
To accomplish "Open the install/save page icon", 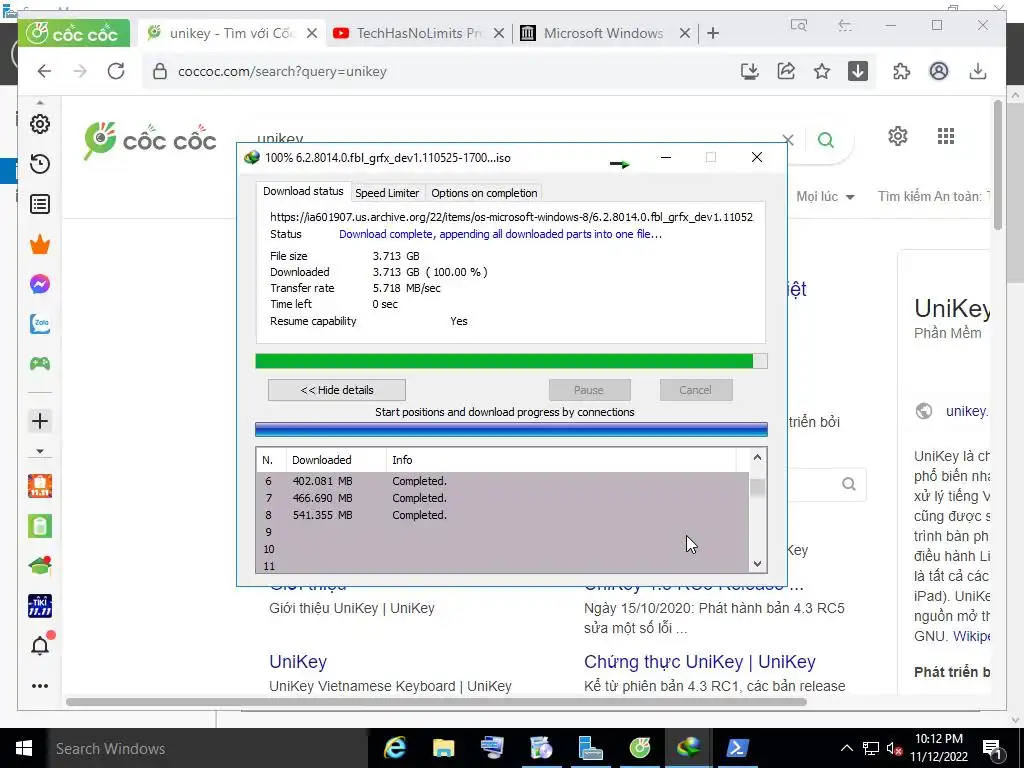I will point(750,71).
